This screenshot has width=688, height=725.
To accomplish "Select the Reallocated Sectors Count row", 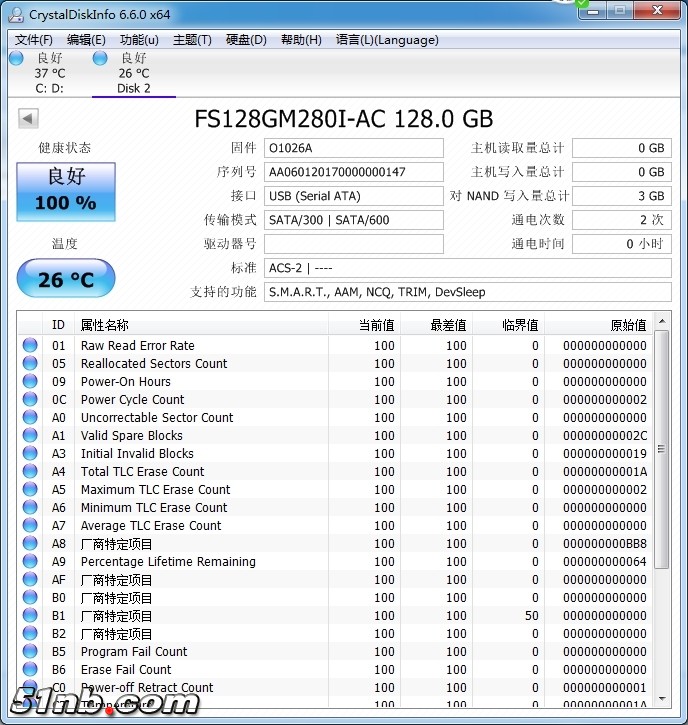I will (154, 364).
